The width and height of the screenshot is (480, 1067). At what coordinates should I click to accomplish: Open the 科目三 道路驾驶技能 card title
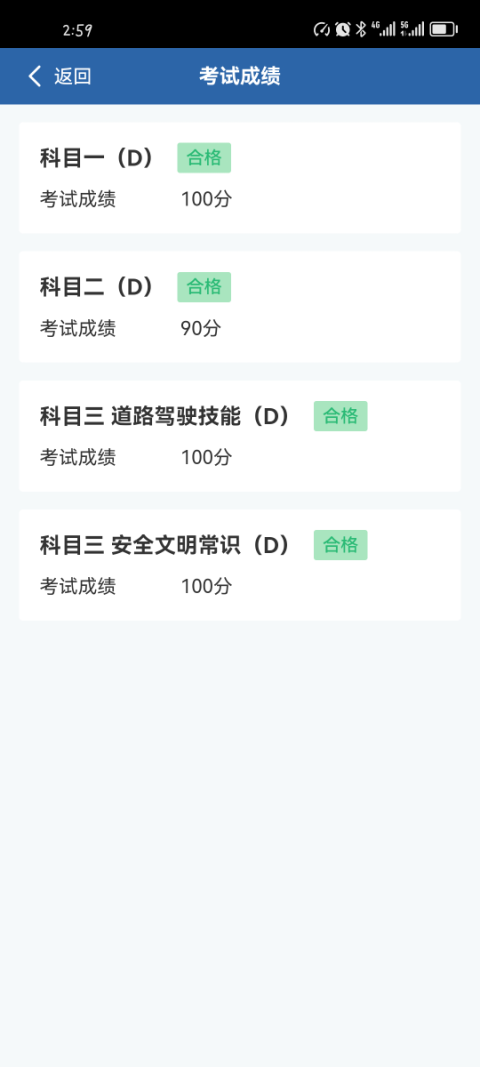pos(165,416)
